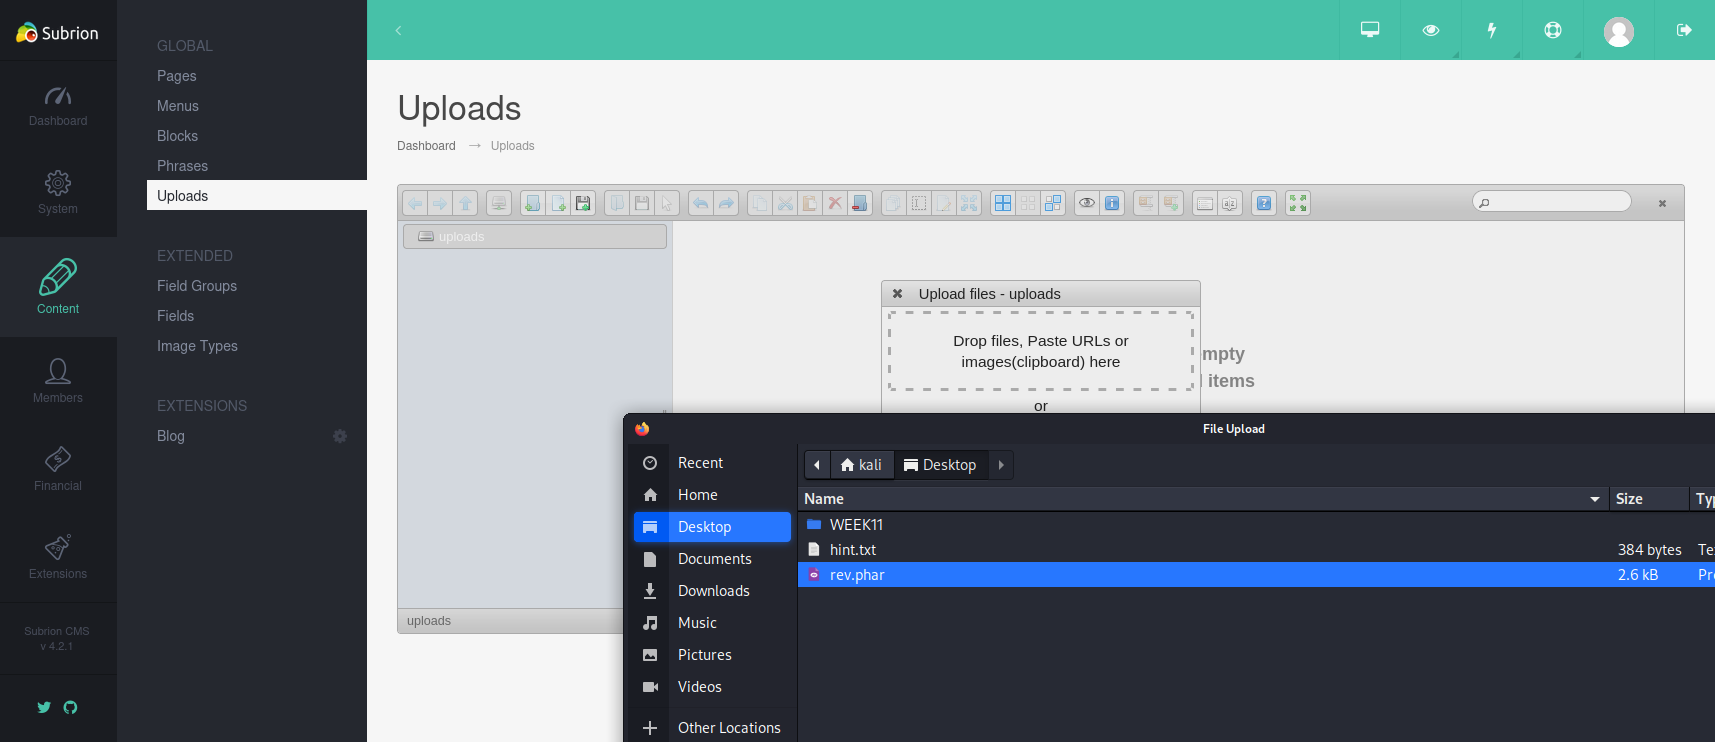
Task: Open the Subrion Twitter link
Action: click(44, 707)
